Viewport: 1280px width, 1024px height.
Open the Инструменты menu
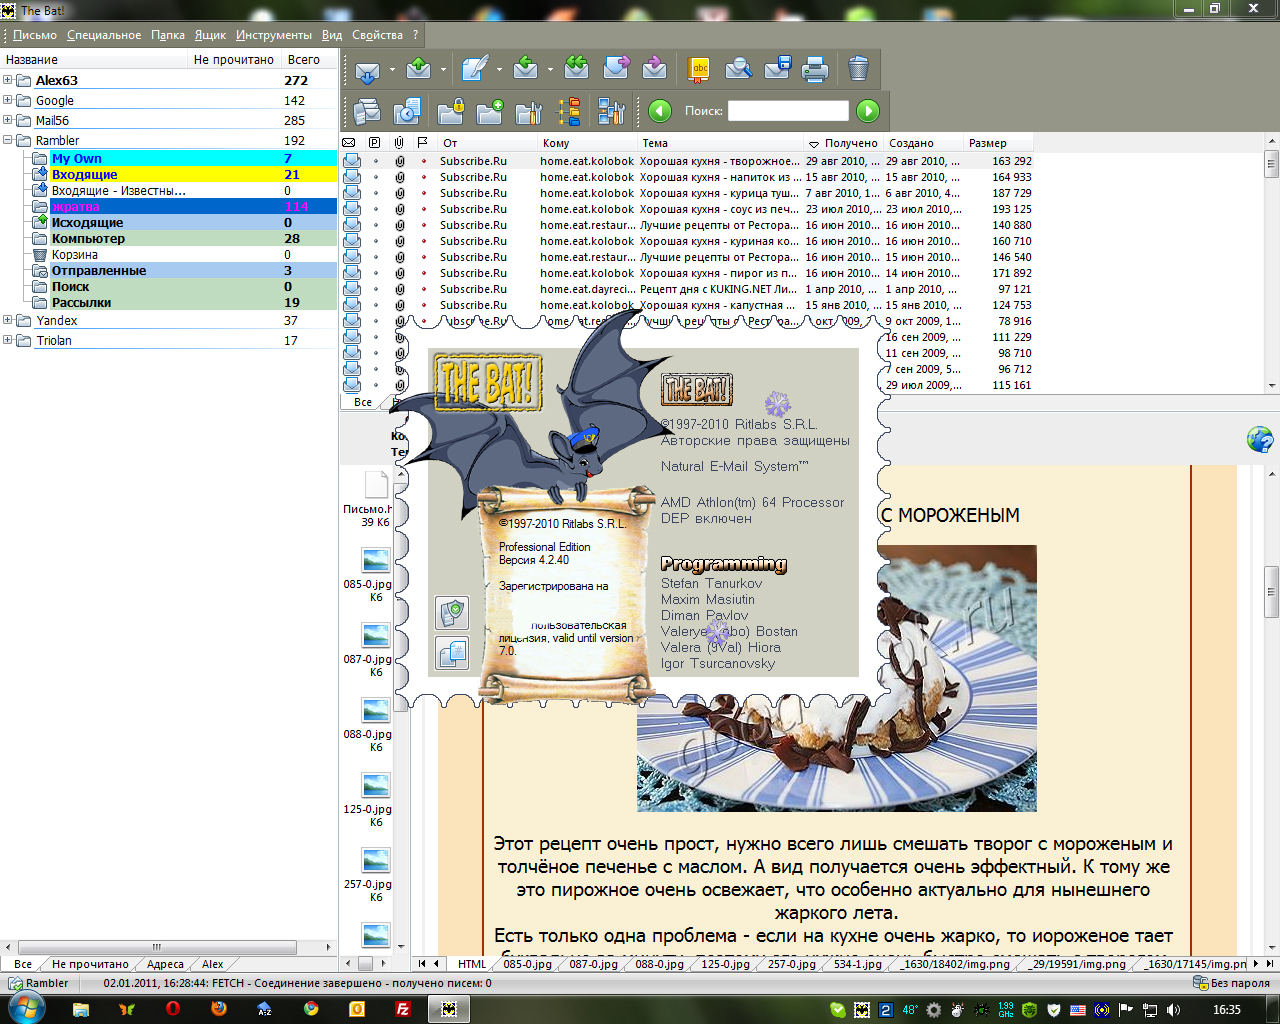coord(274,35)
